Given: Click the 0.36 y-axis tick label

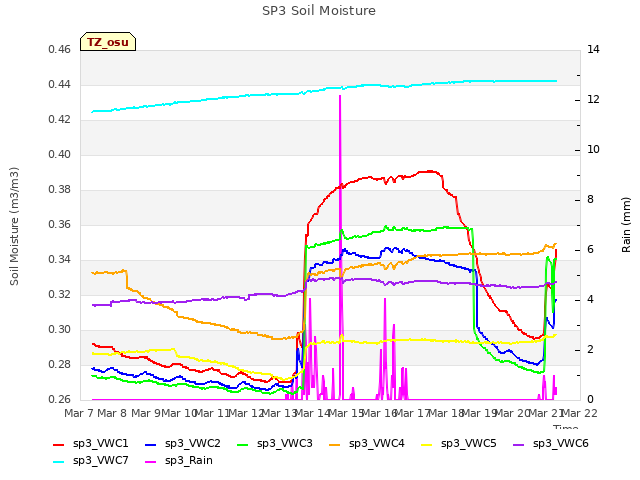Looking at the screenshot, I should point(60,224).
